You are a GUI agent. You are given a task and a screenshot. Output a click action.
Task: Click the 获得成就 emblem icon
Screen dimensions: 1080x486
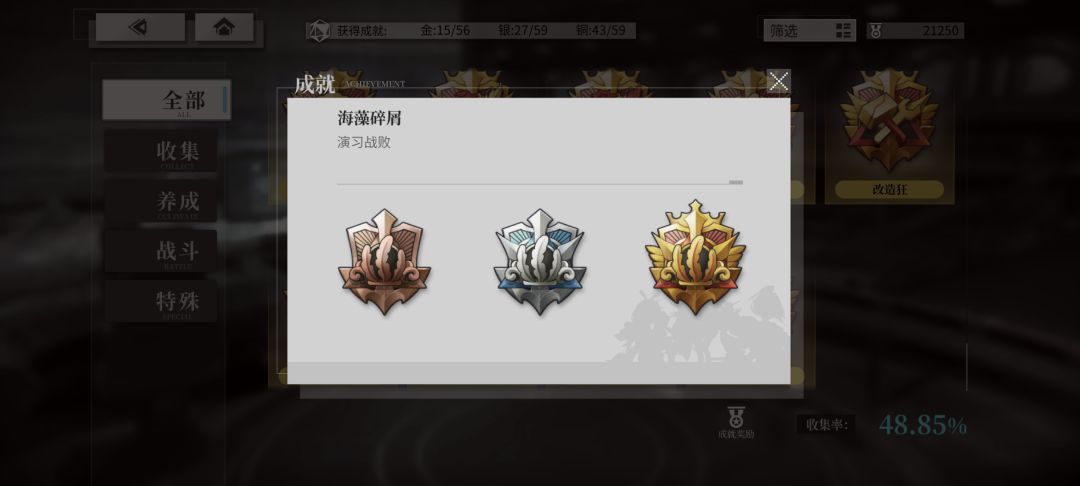[x=319, y=30]
